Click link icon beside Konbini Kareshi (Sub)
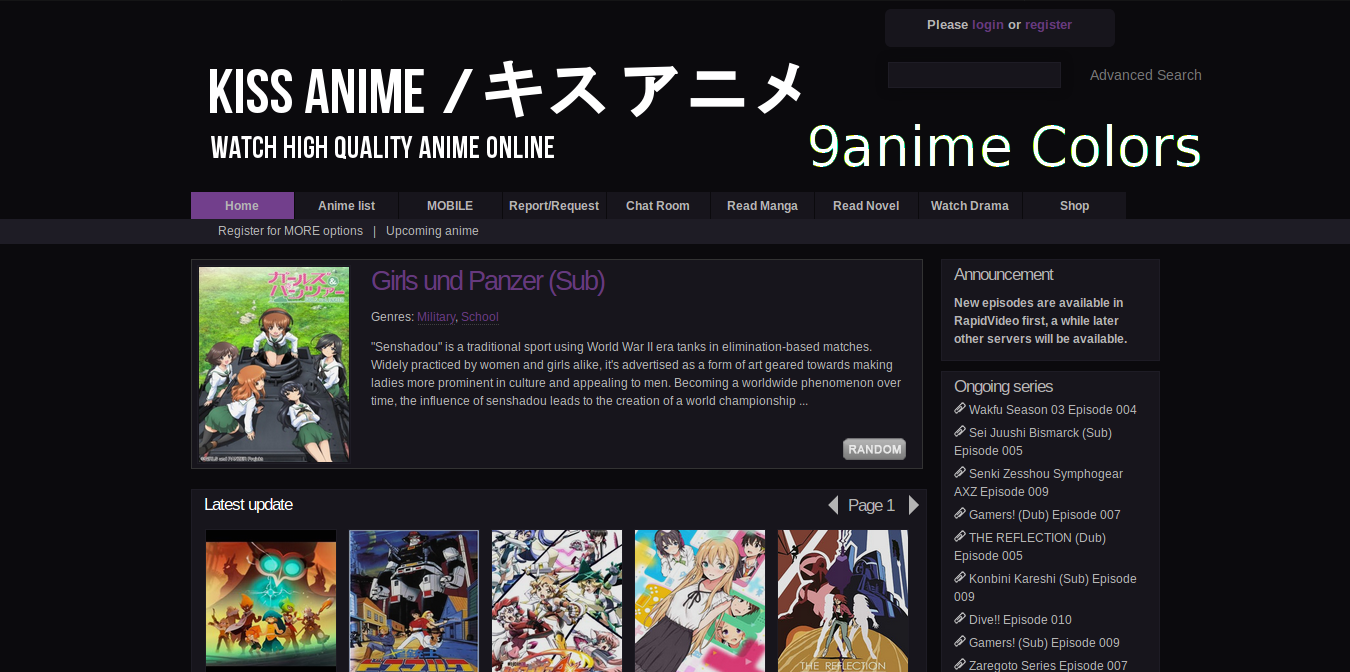Image resolution: width=1350 pixels, height=672 pixels. click(960, 578)
